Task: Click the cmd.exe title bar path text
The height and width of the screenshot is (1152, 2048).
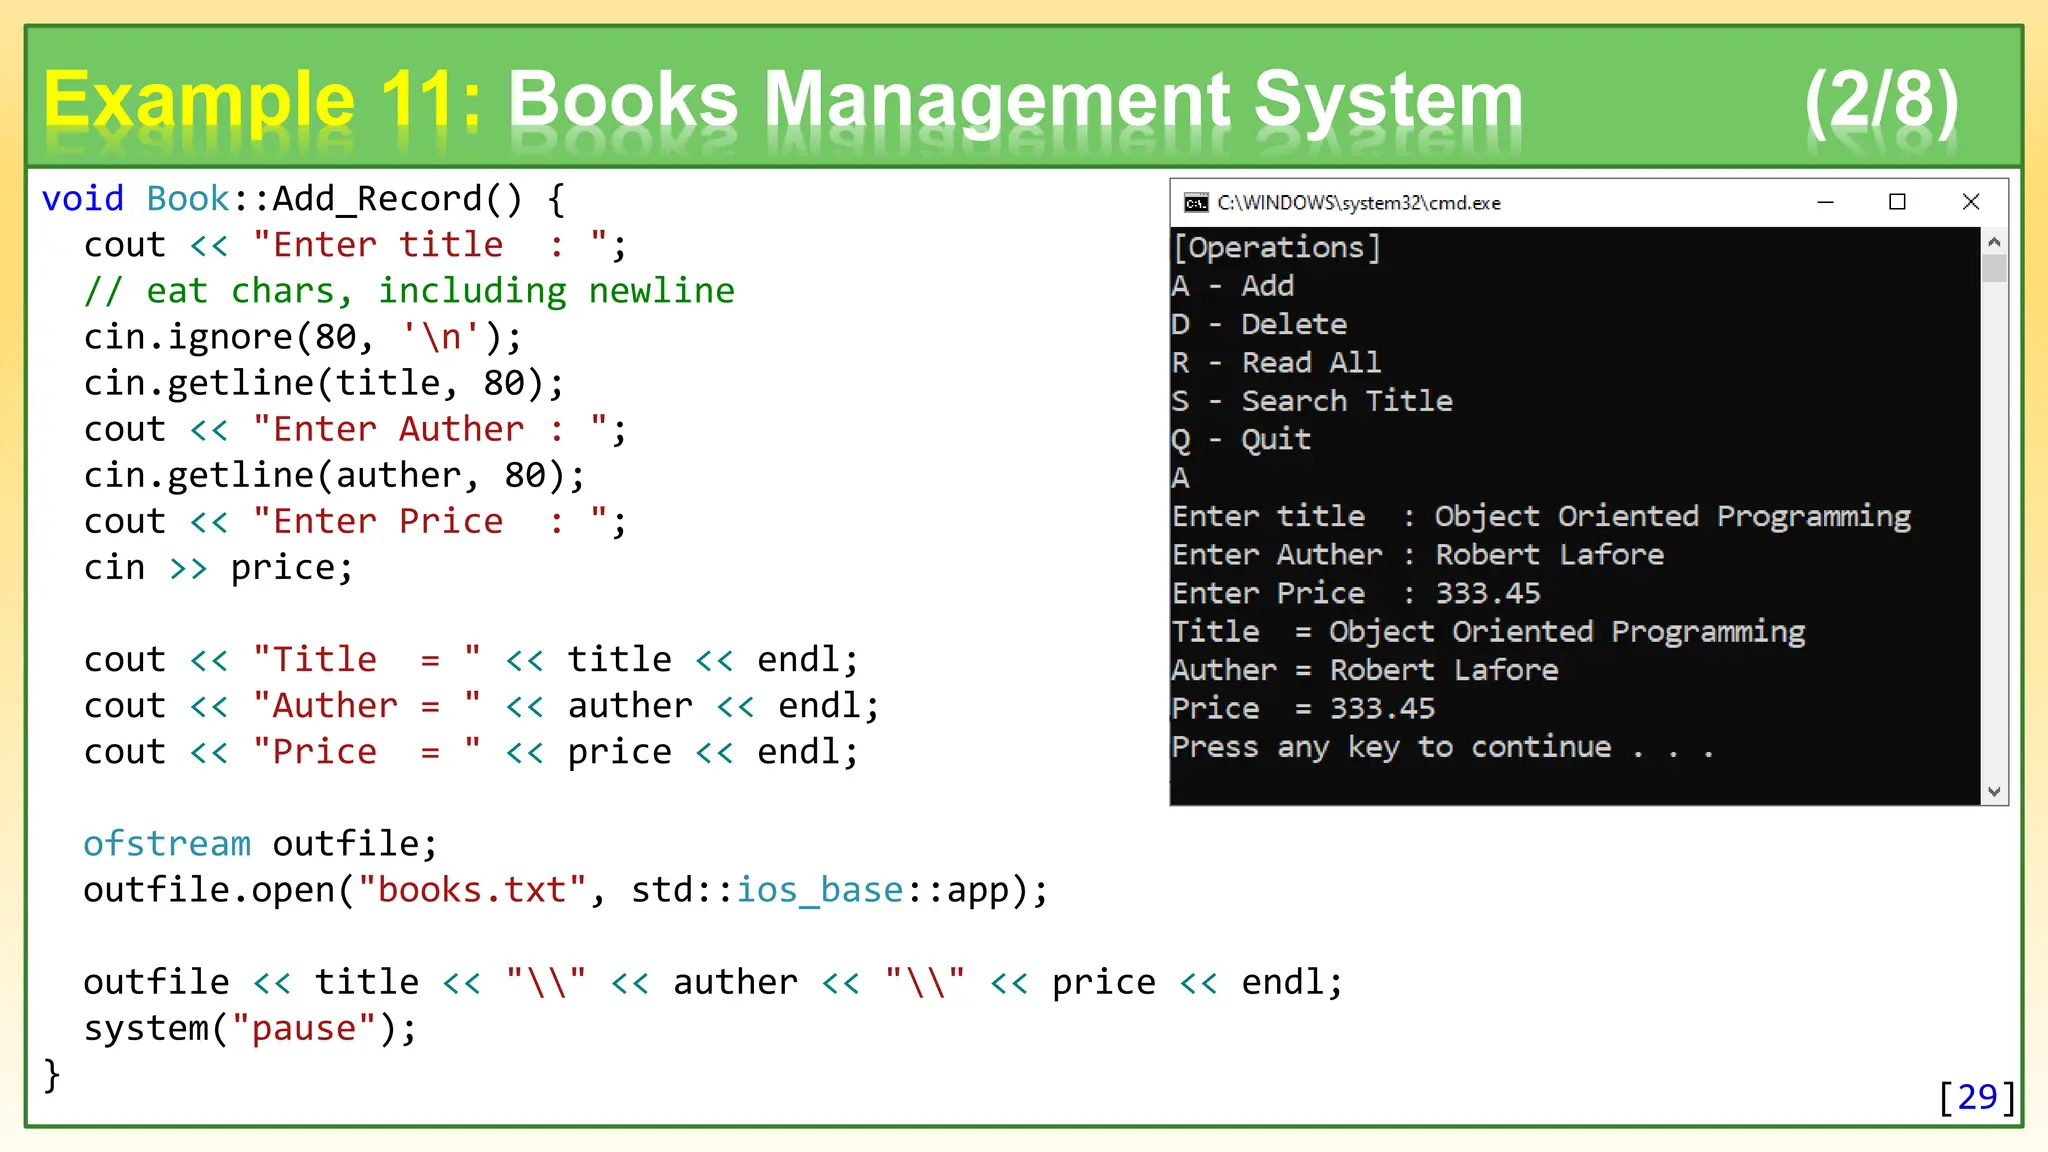Action: 1358,203
